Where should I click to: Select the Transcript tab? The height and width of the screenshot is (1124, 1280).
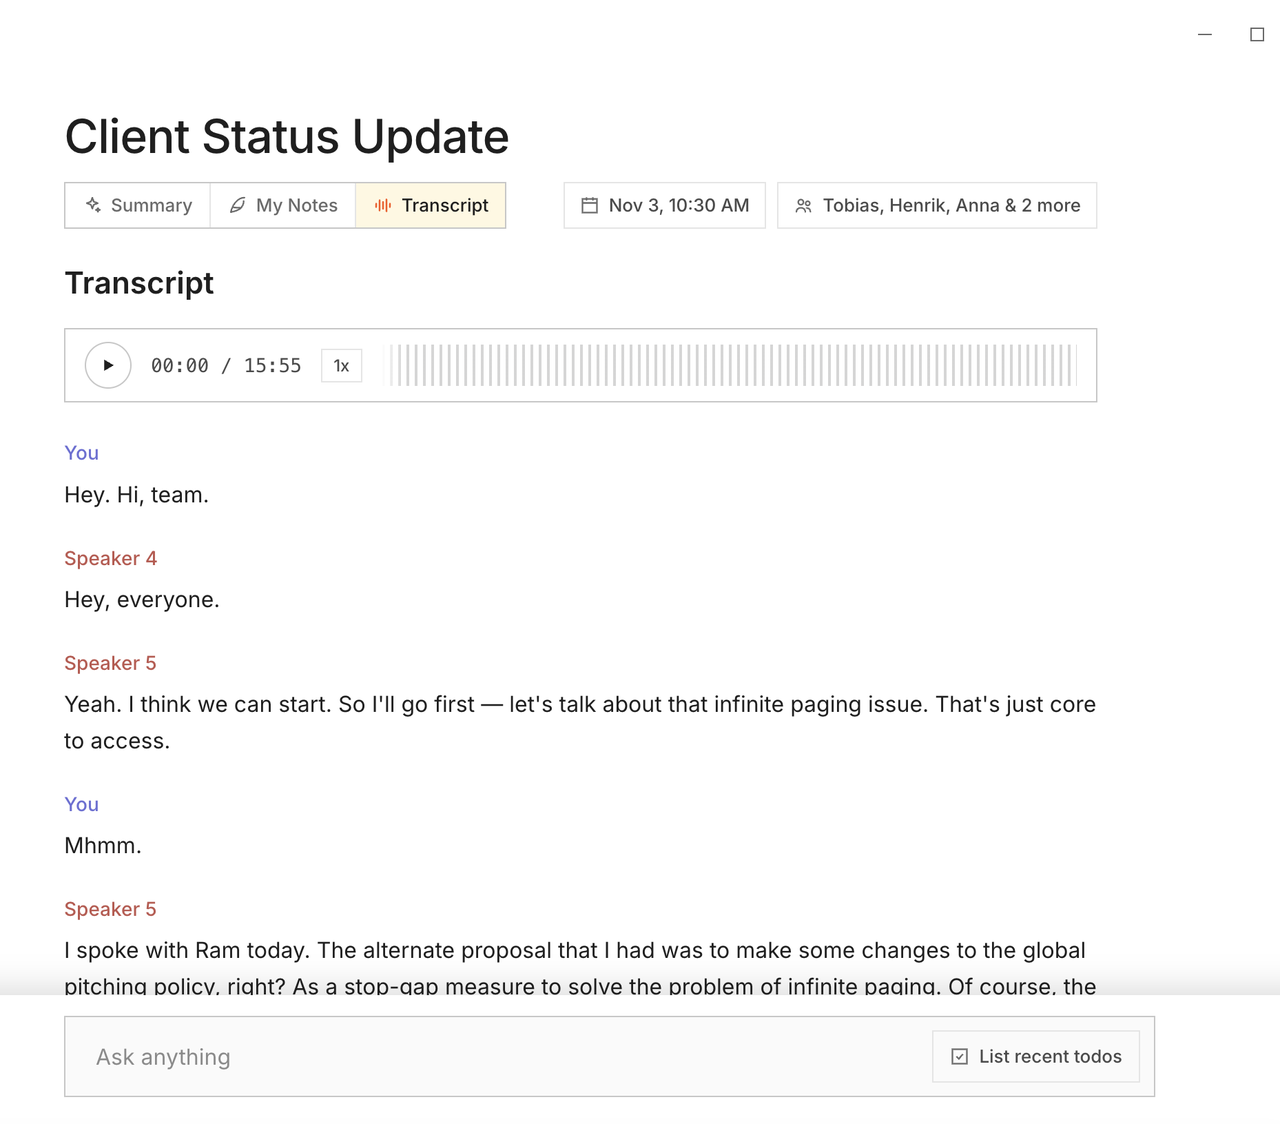(x=431, y=205)
